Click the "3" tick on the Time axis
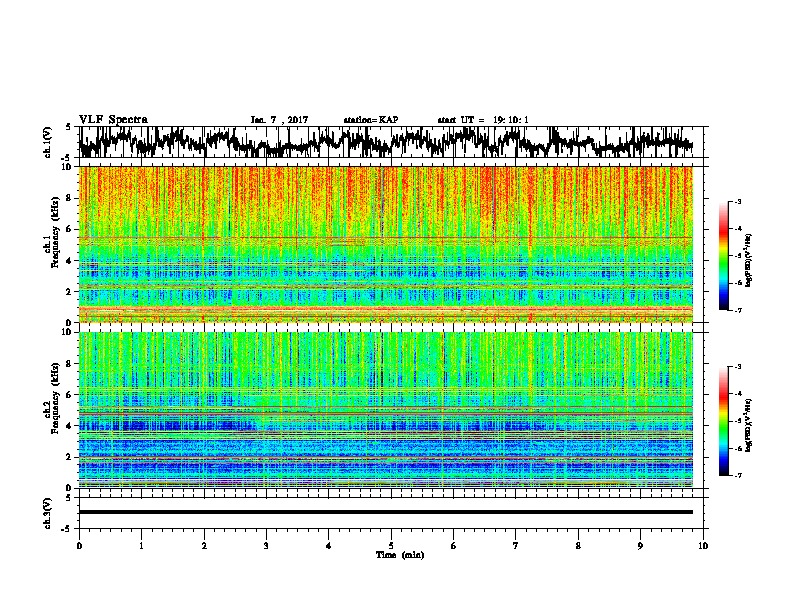792x612 pixels. (x=266, y=546)
